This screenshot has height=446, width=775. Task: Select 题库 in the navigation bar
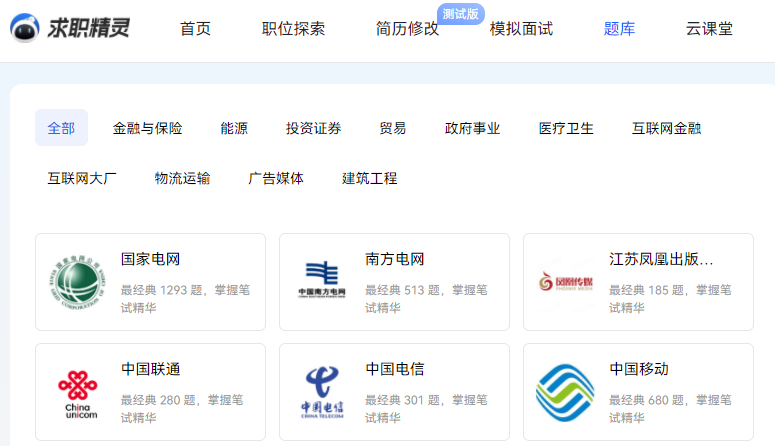[619, 29]
